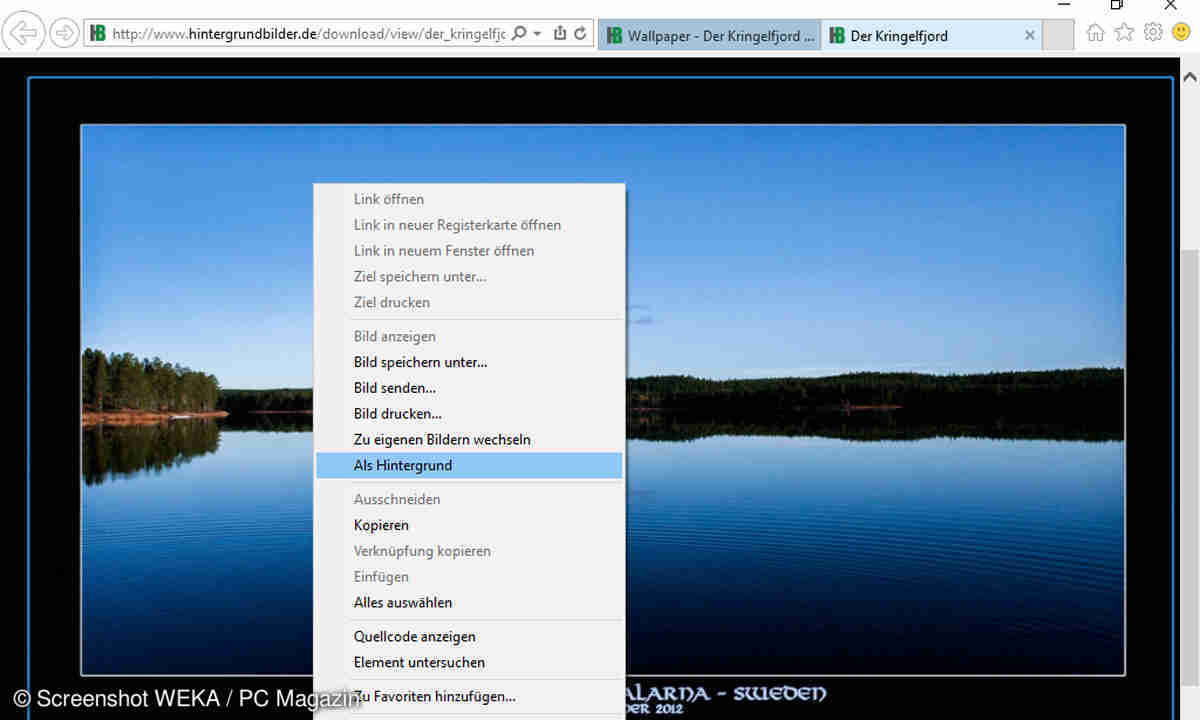The height and width of the screenshot is (720, 1200).
Task: Select 'Quellcode anzeigen' menu entry
Action: coord(414,636)
